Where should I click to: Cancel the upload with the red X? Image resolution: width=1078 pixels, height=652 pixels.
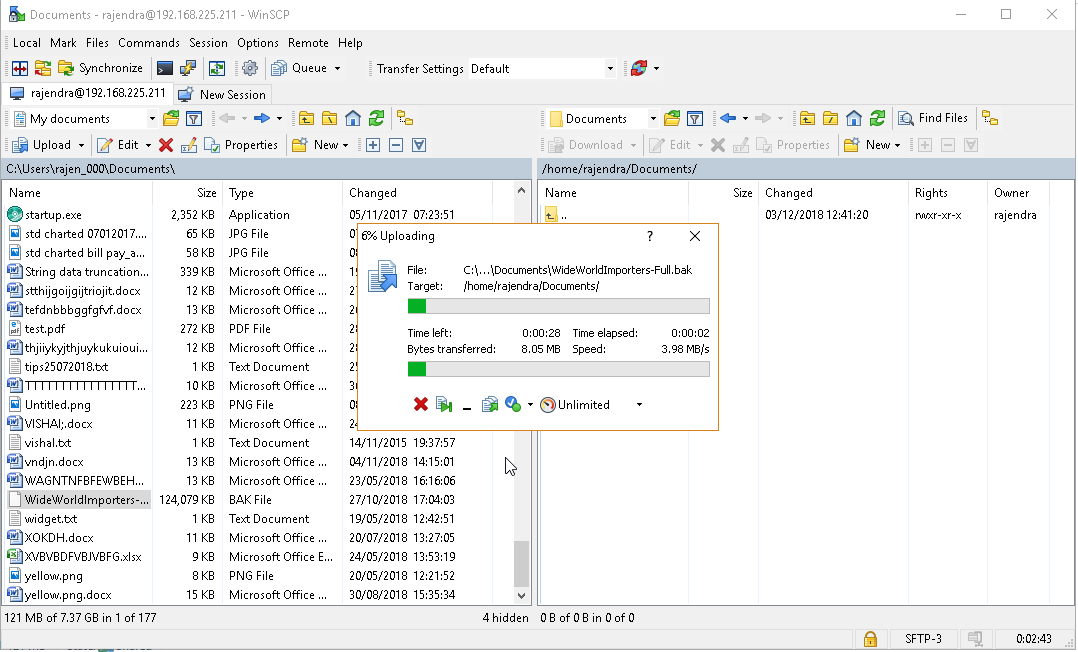pyautogui.click(x=421, y=405)
